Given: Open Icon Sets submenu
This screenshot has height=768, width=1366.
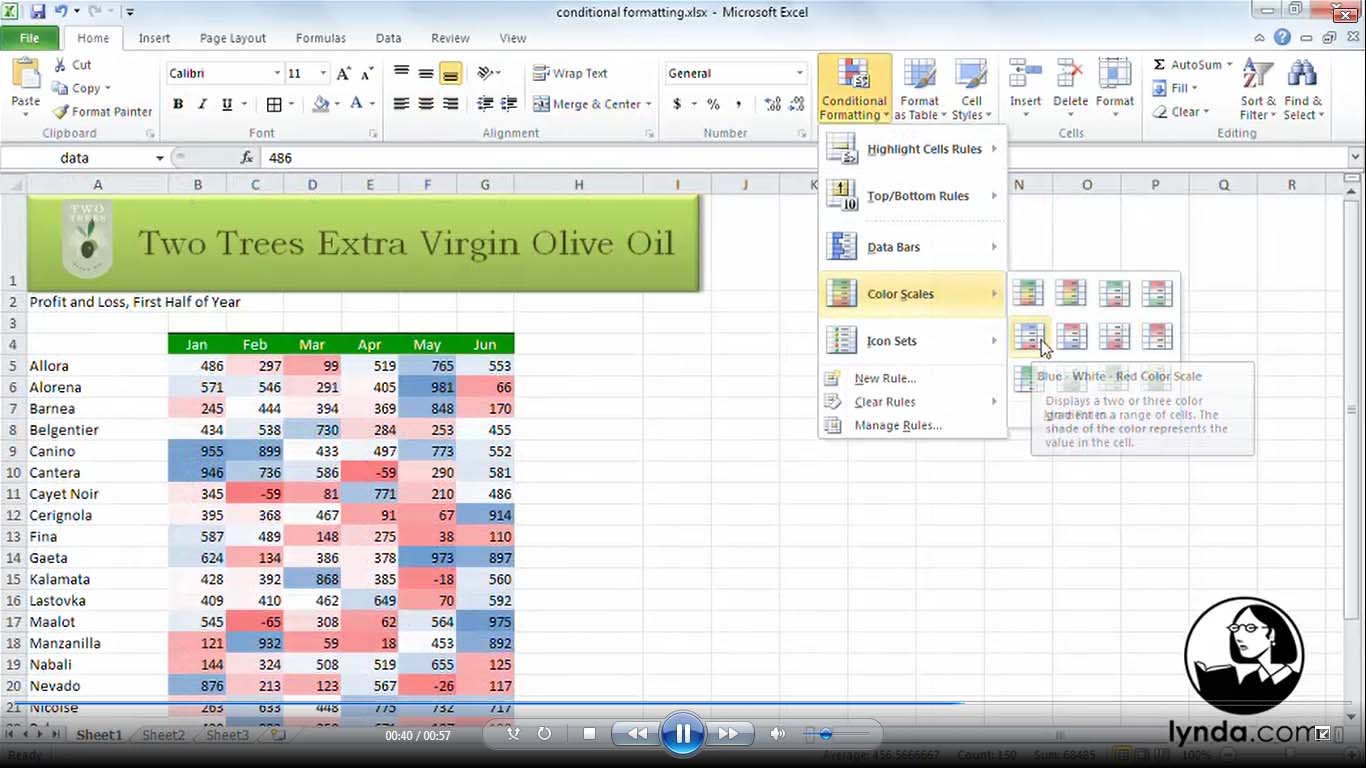Looking at the screenshot, I should pyautogui.click(x=912, y=341).
